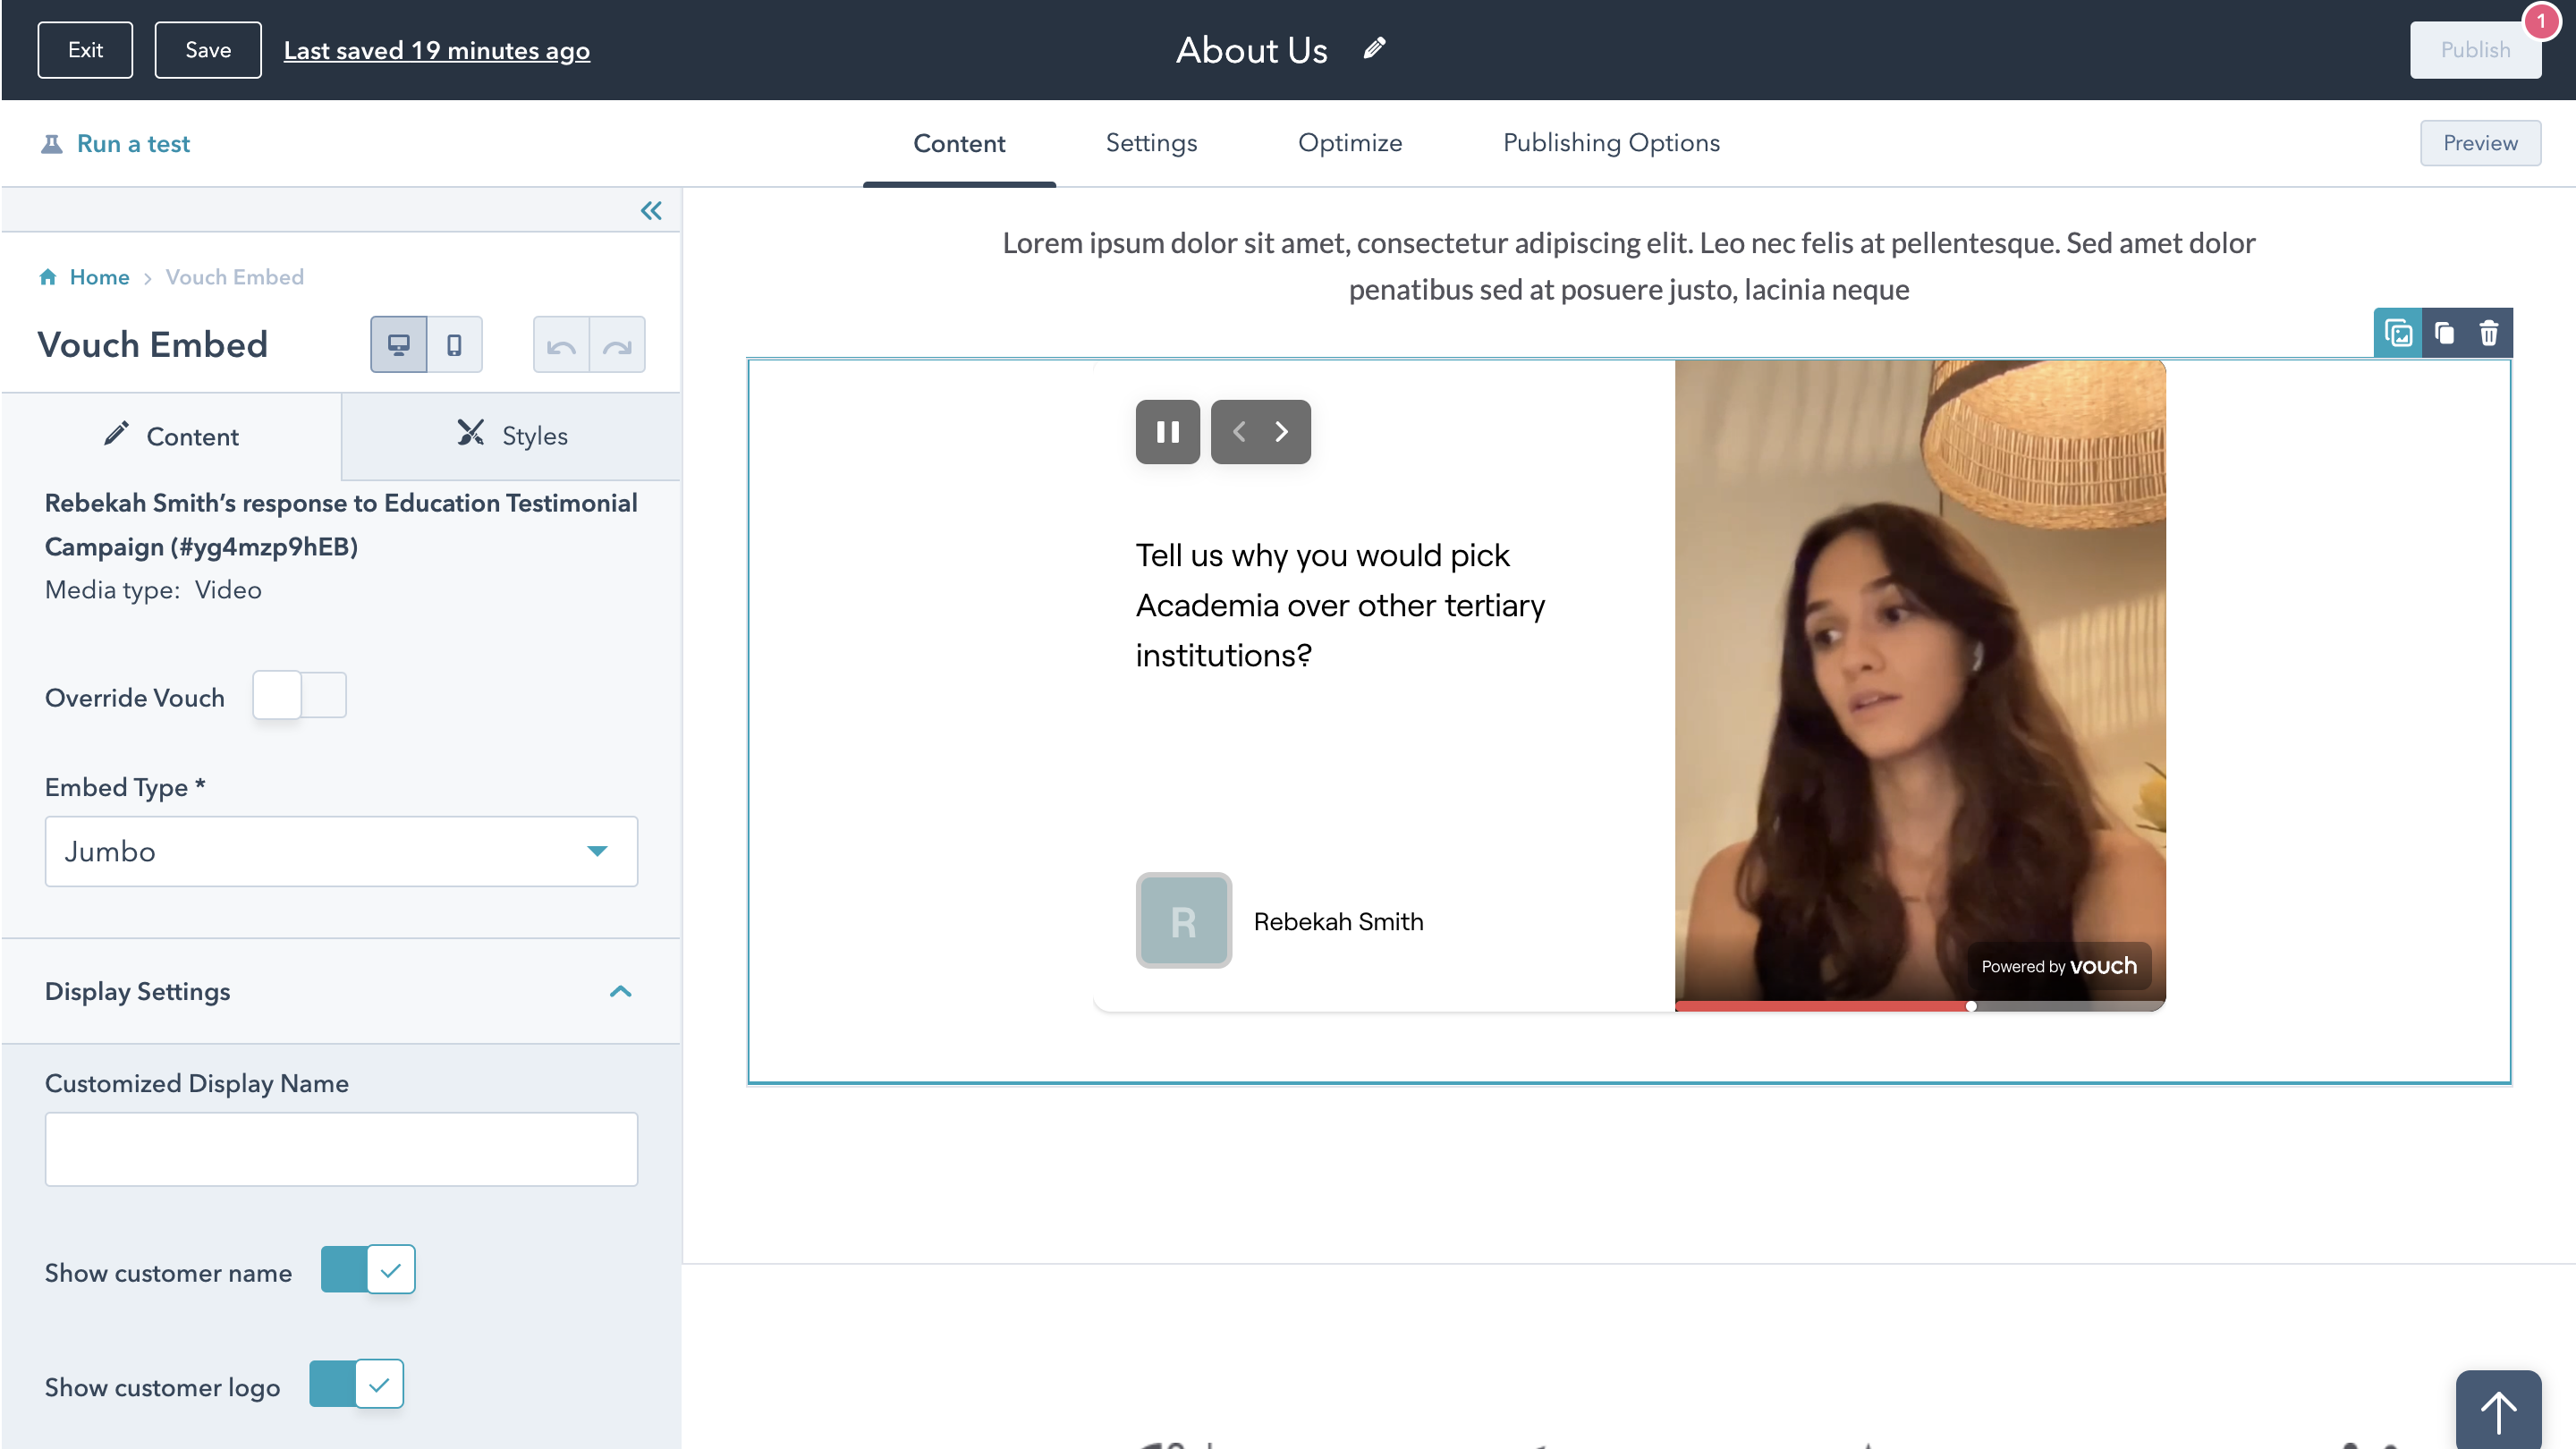2576x1449 pixels.
Task: Open the Embed Type dropdown
Action: [x=341, y=851]
